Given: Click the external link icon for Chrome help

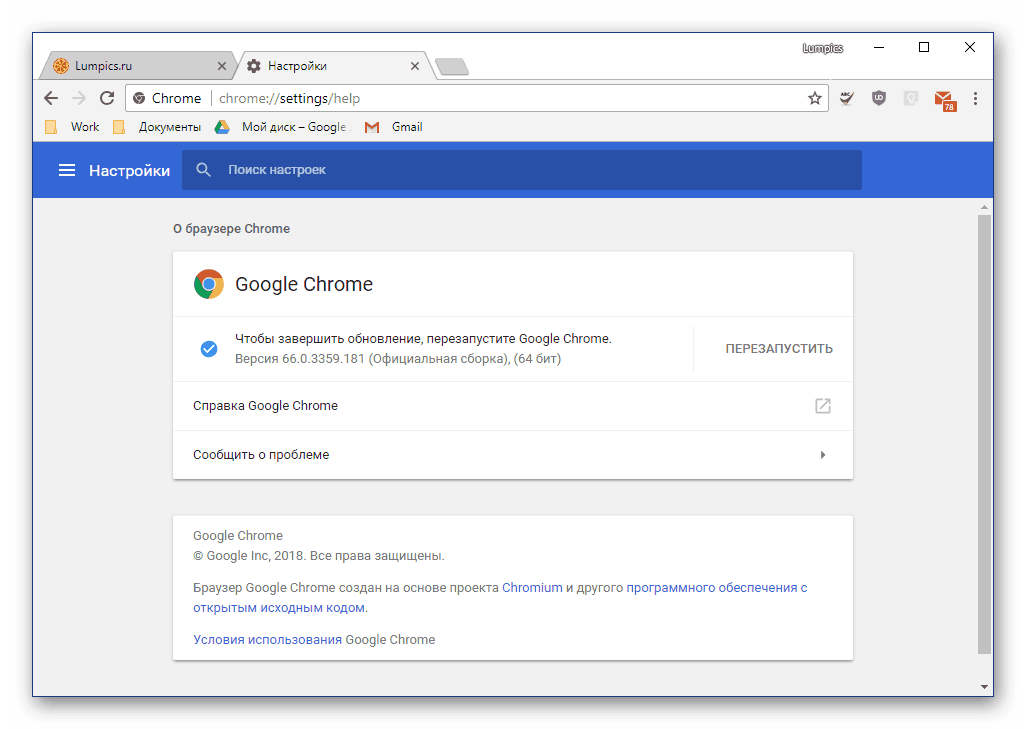Looking at the screenshot, I should 823,406.
